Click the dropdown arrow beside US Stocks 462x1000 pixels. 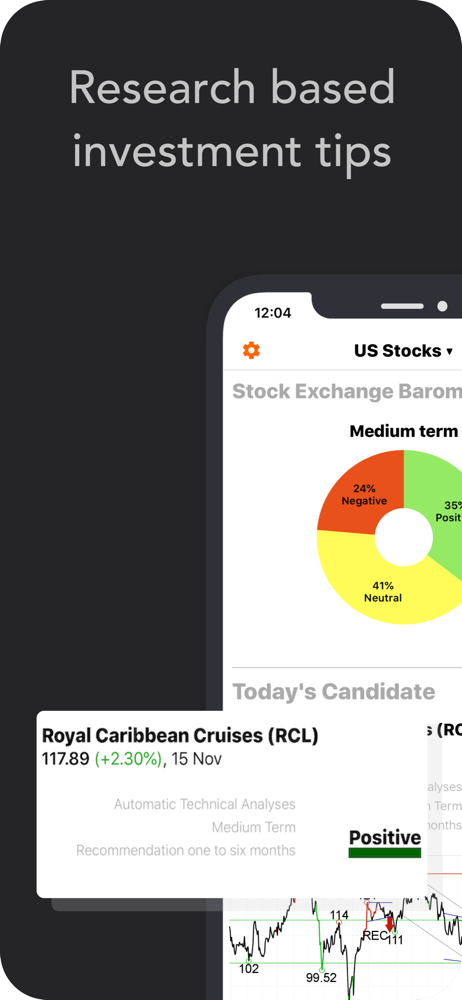[449, 351]
